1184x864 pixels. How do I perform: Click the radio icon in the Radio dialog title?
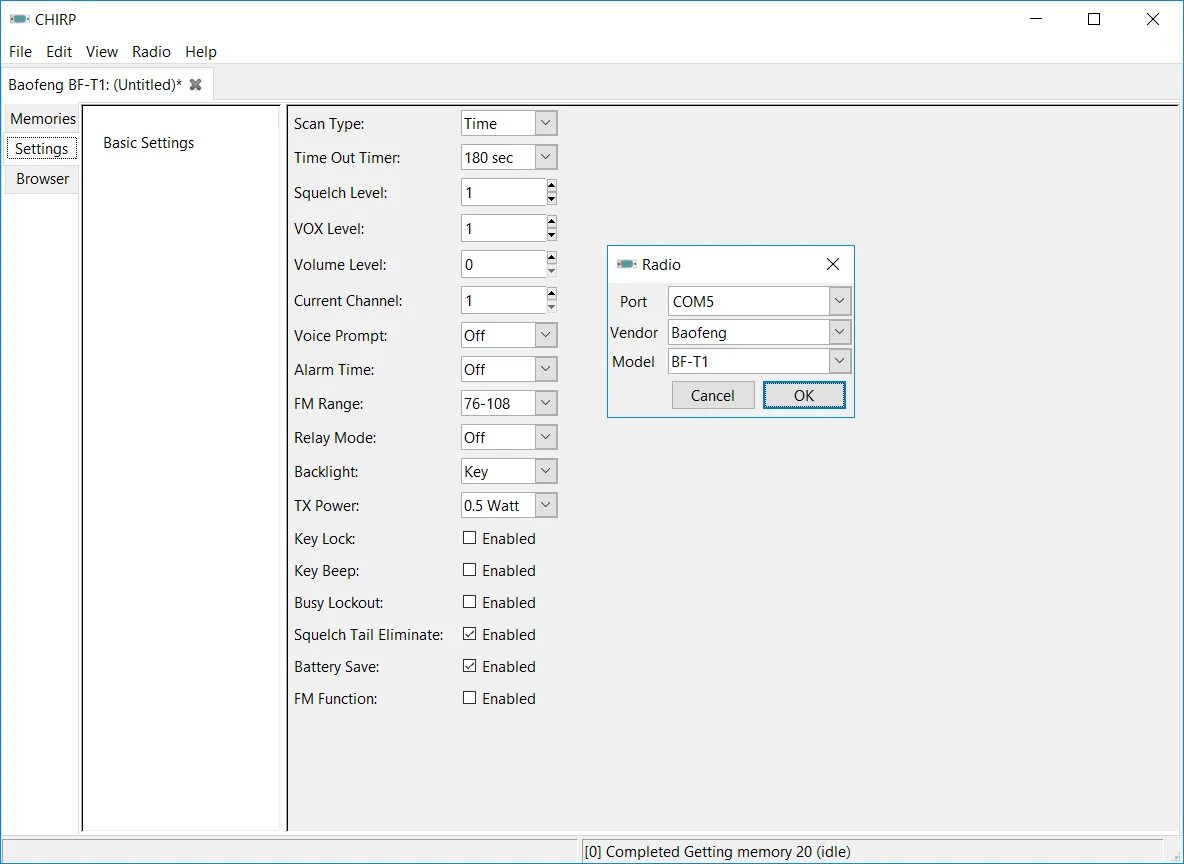(x=627, y=264)
